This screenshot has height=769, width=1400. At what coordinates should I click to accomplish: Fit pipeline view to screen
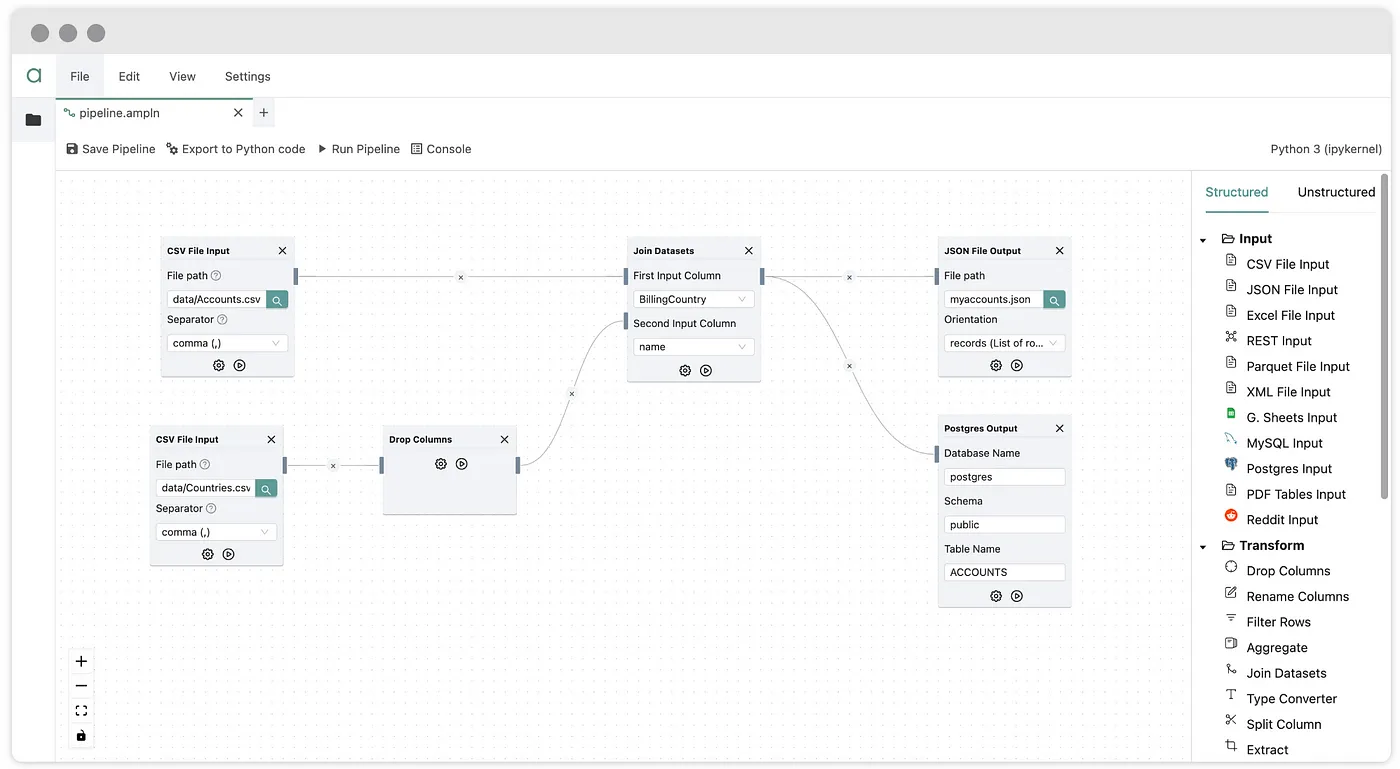tap(82, 711)
